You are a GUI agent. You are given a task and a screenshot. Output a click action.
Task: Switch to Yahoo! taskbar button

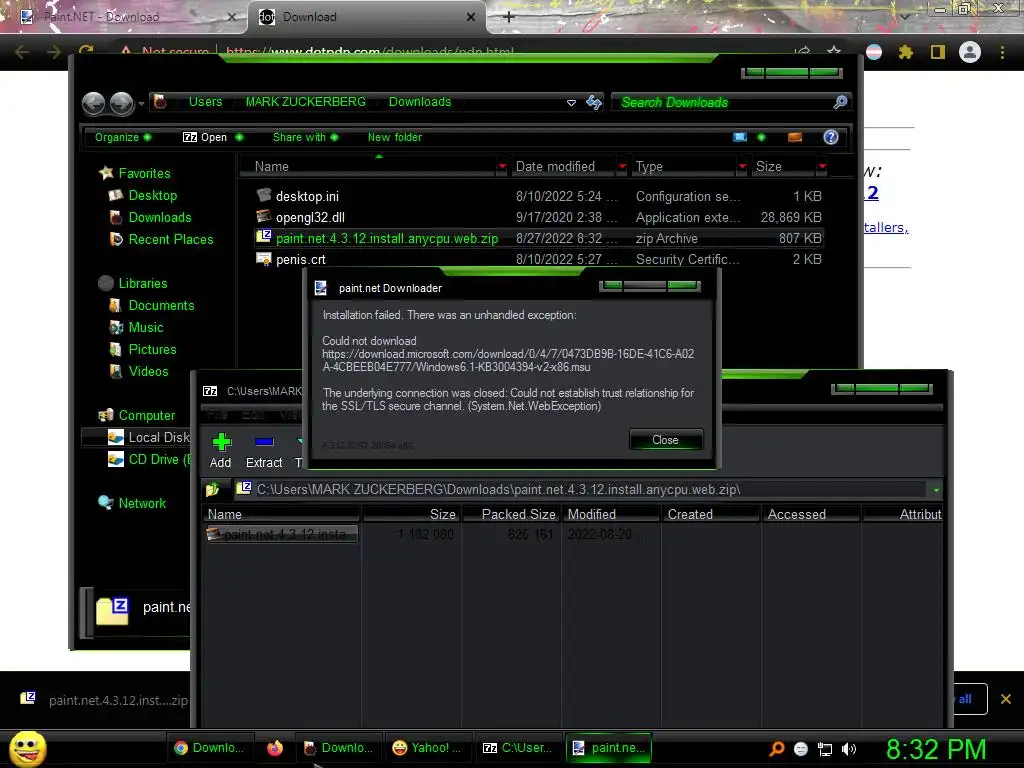(x=427, y=748)
